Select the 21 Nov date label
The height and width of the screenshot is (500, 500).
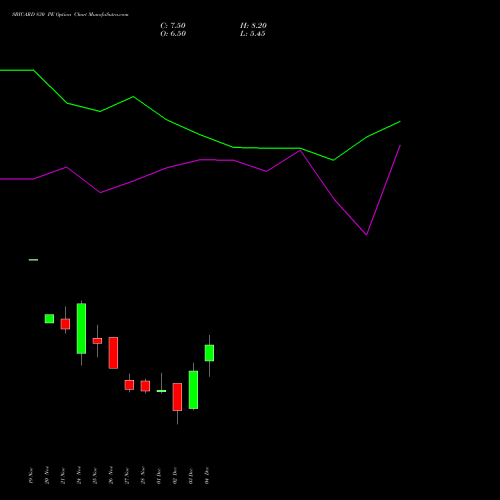[63, 476]
